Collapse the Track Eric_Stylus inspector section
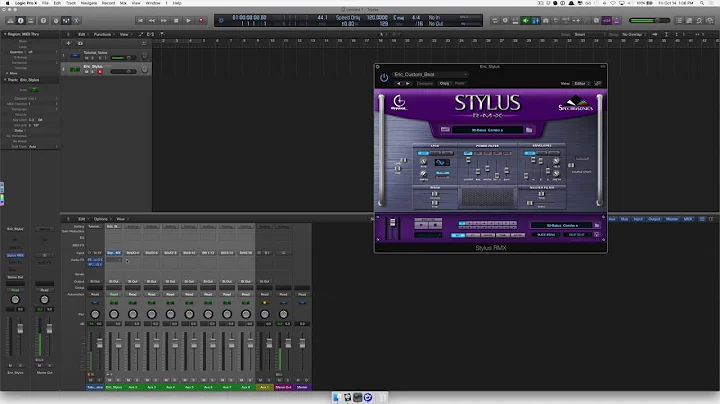This screenshot has height=404, width=720. click(x=5, y=80)
